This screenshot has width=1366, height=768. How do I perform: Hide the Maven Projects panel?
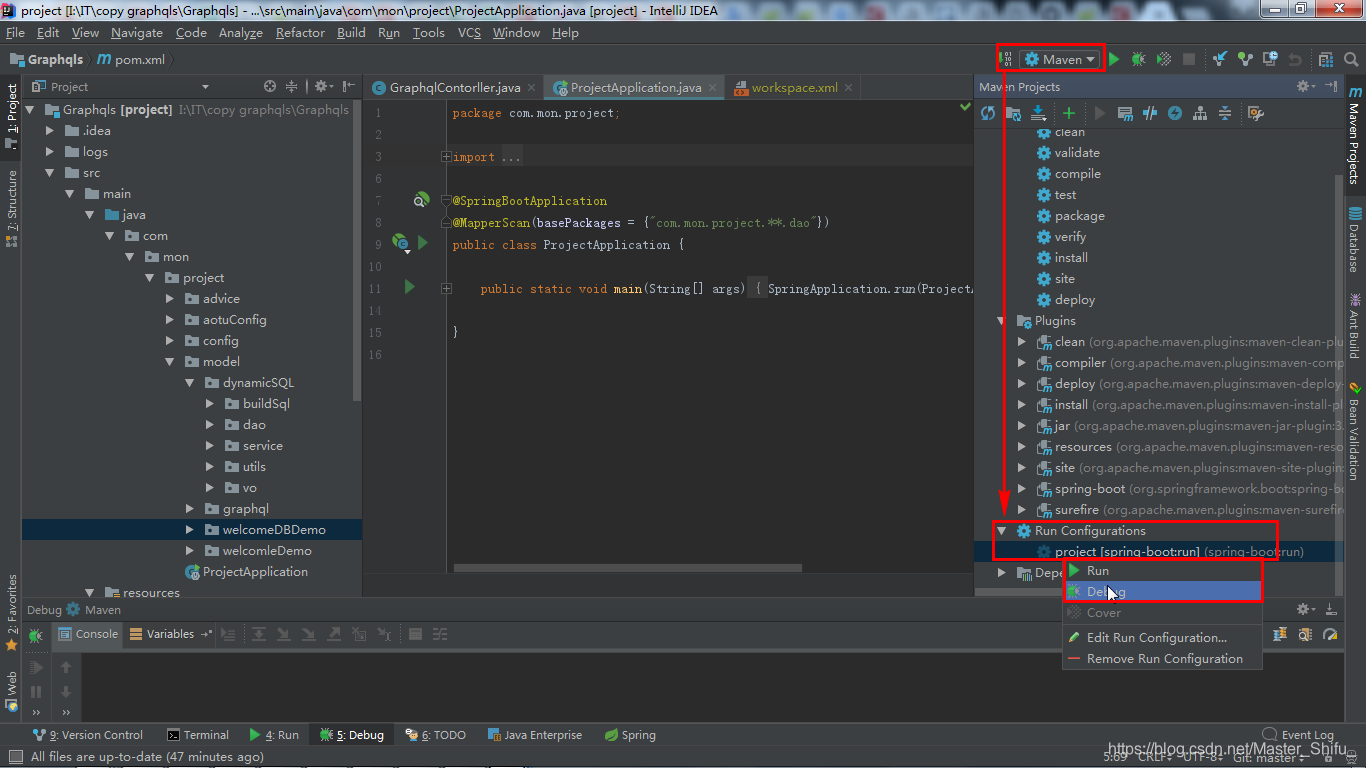tap(1331, 87)
